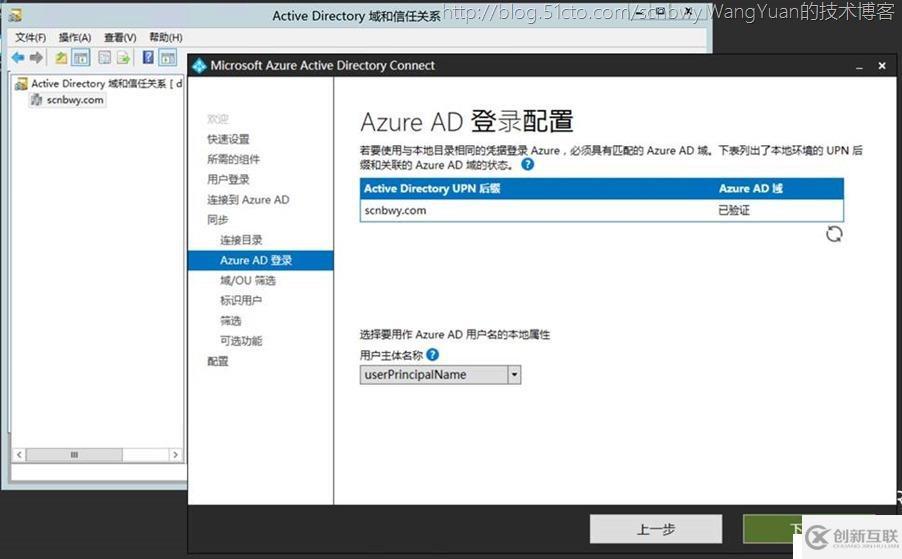The height and width of the screenshot is (559, 902).
Task: Click the horizontal scrollbar in tree pane
Action: [95, 455]
